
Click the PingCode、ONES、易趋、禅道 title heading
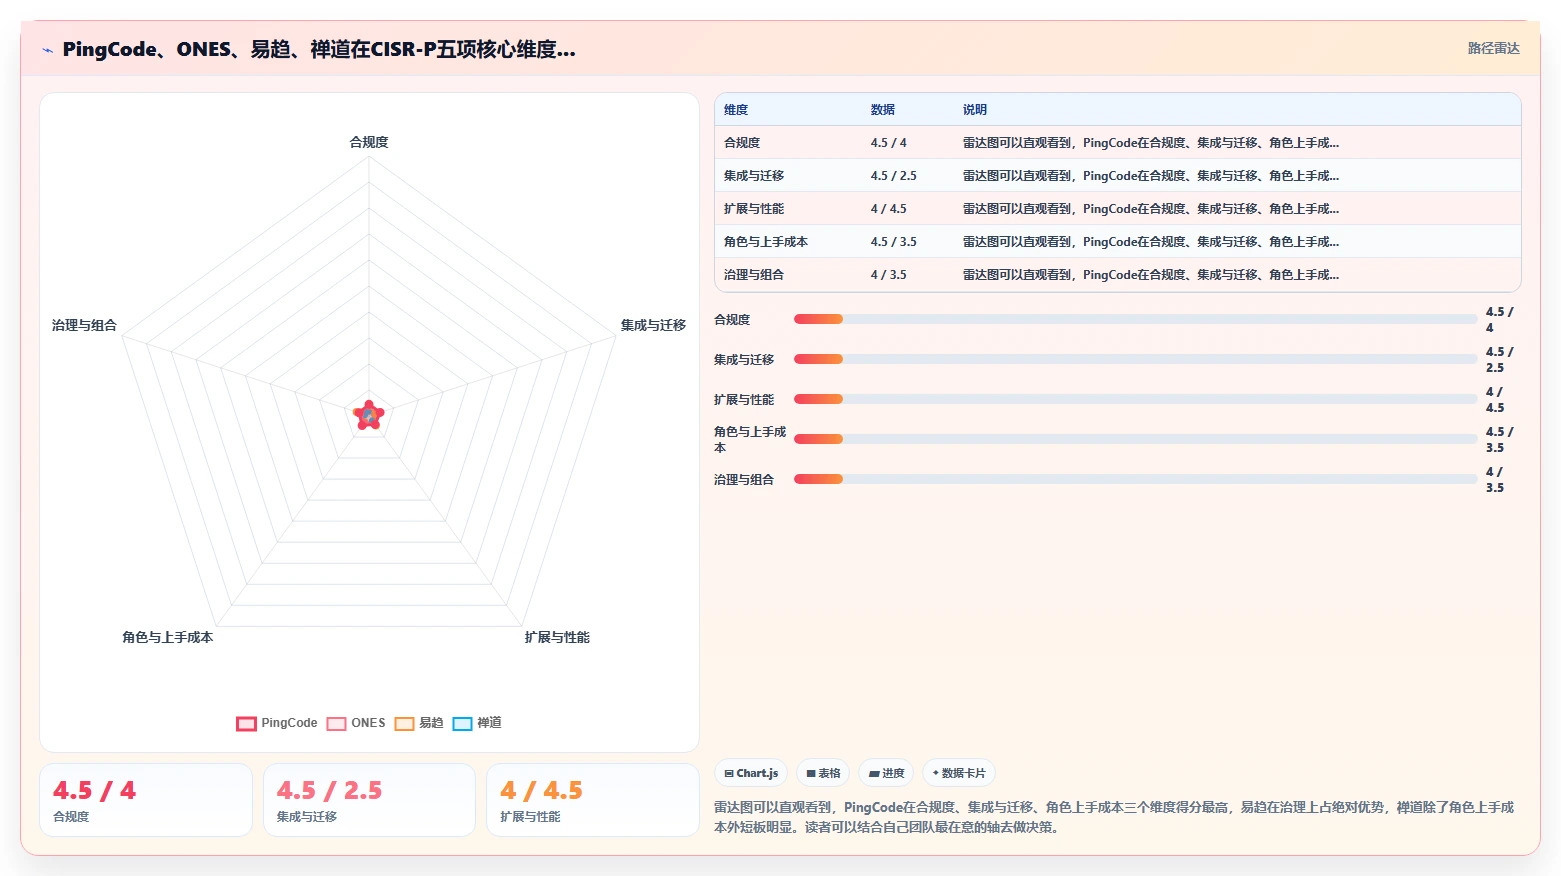pos(319,49)
